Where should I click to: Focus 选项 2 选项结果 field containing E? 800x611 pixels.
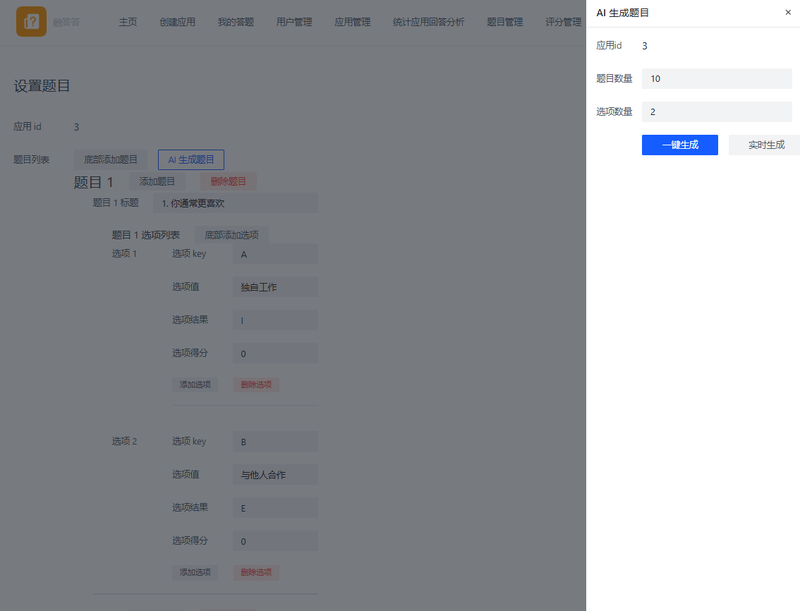pyautogui.click(x=275, y=508)
